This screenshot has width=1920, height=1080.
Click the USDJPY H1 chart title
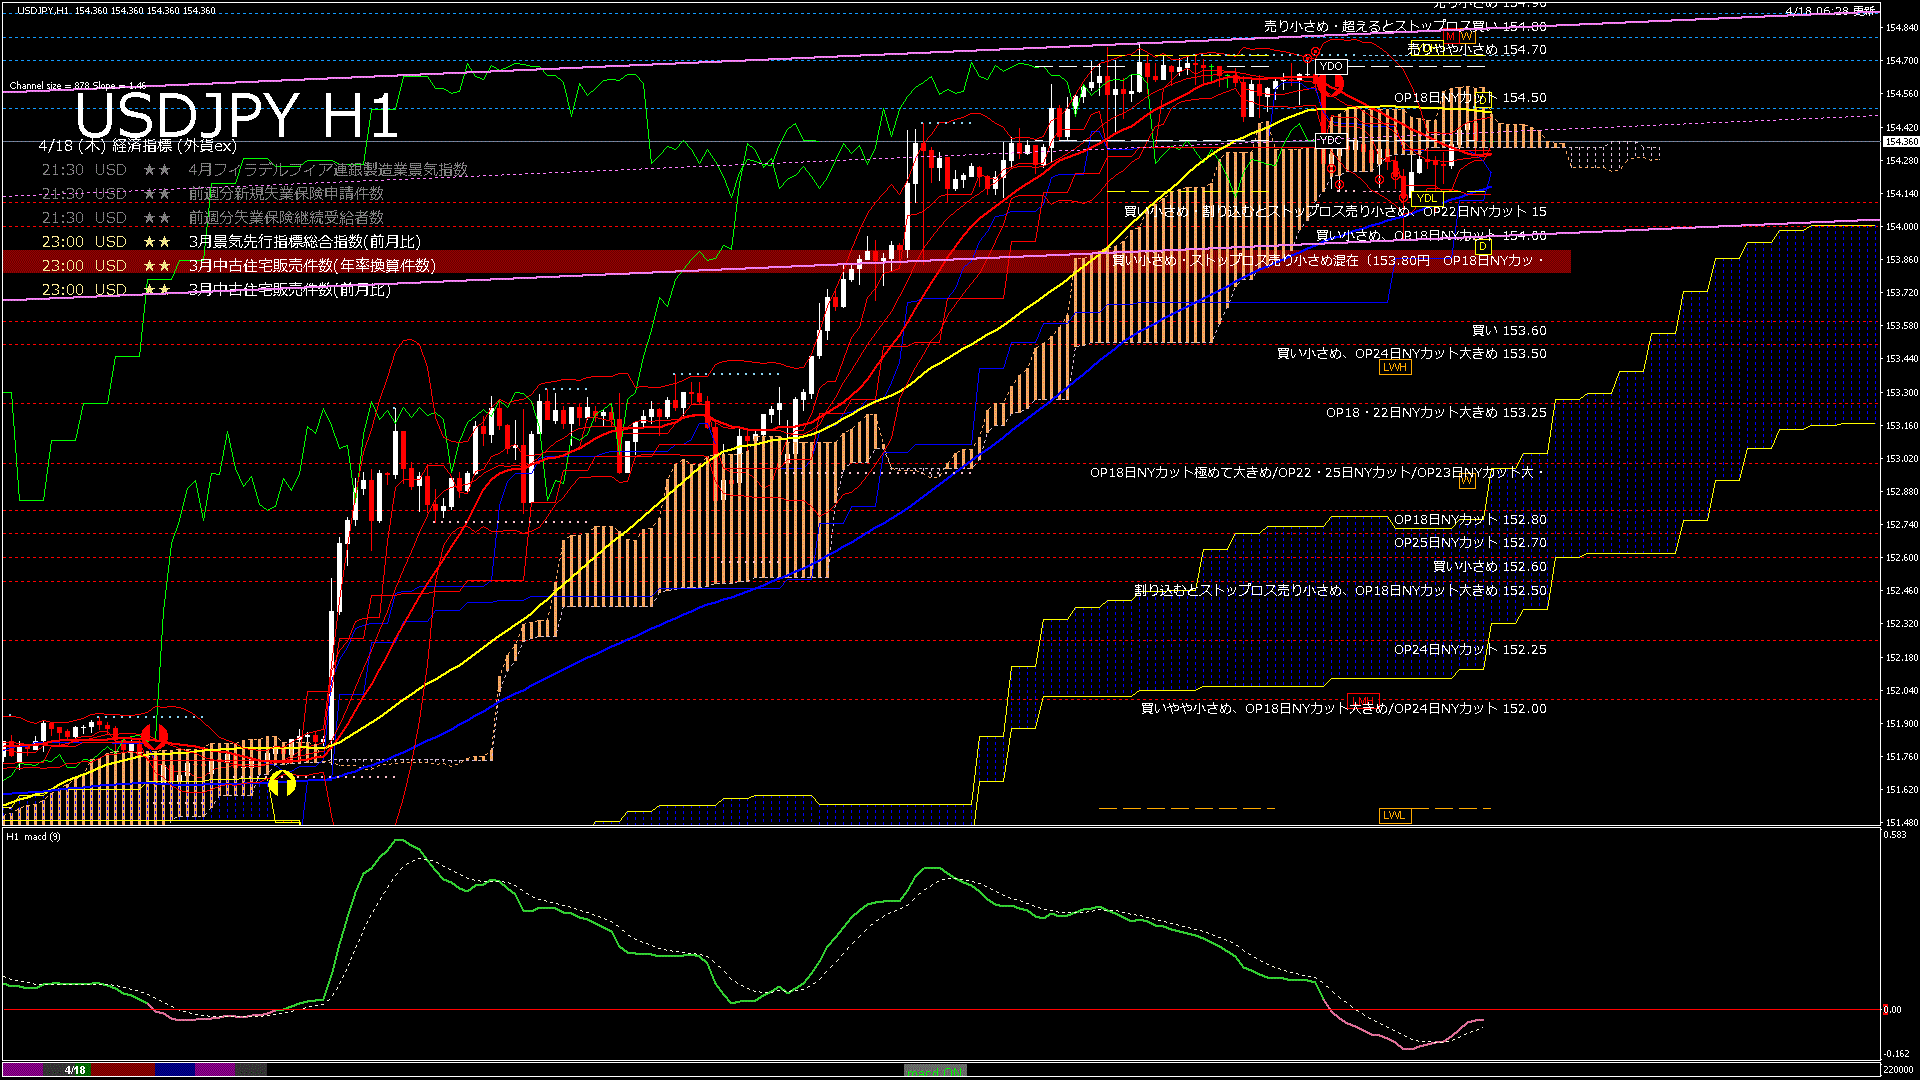pos(236,116)
